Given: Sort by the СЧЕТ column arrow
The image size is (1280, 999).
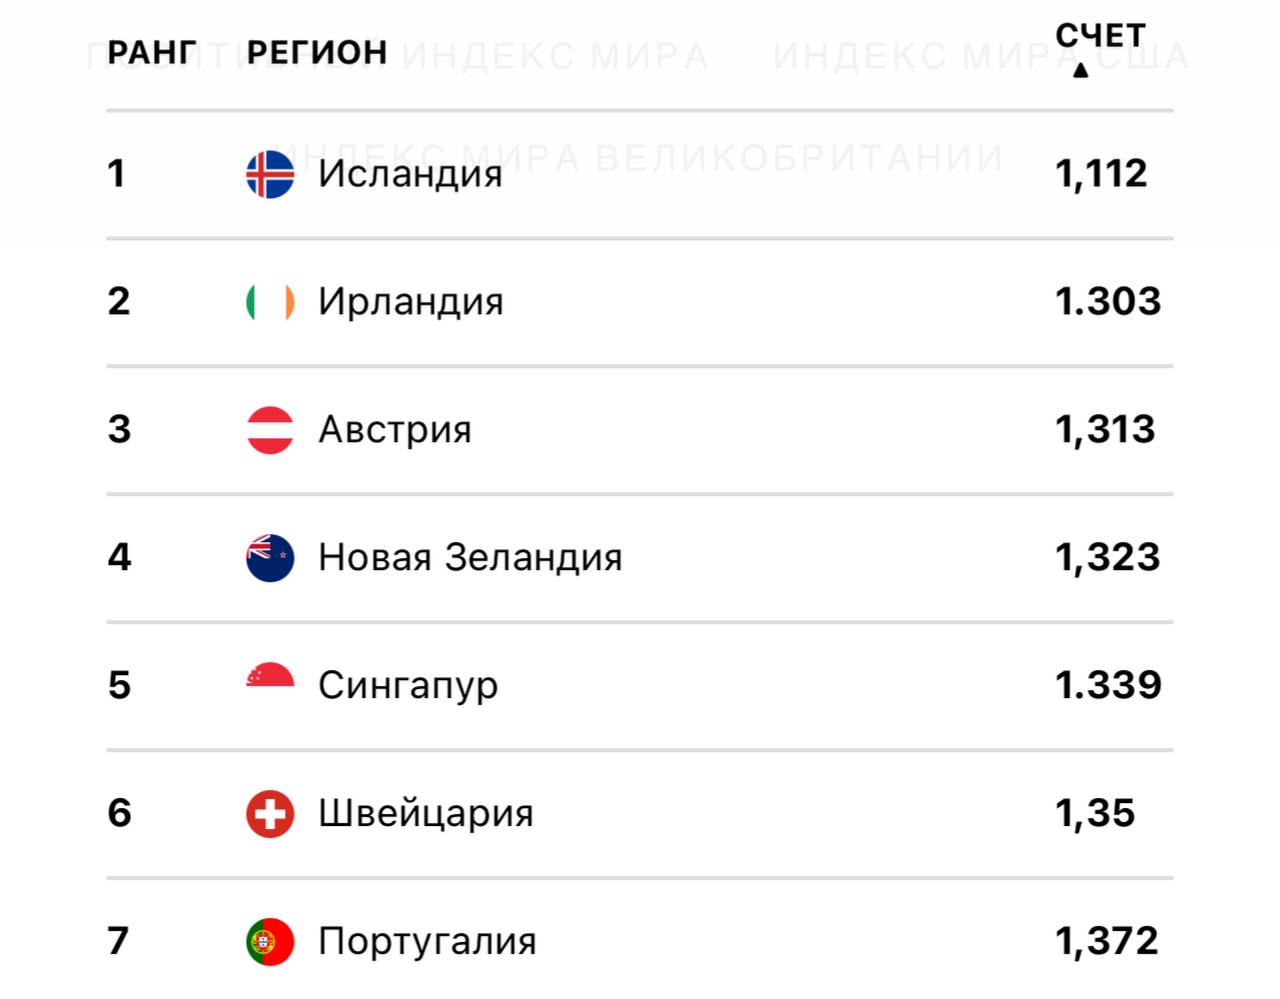Looking at the screenshot, I should [x=1080, y=71].
